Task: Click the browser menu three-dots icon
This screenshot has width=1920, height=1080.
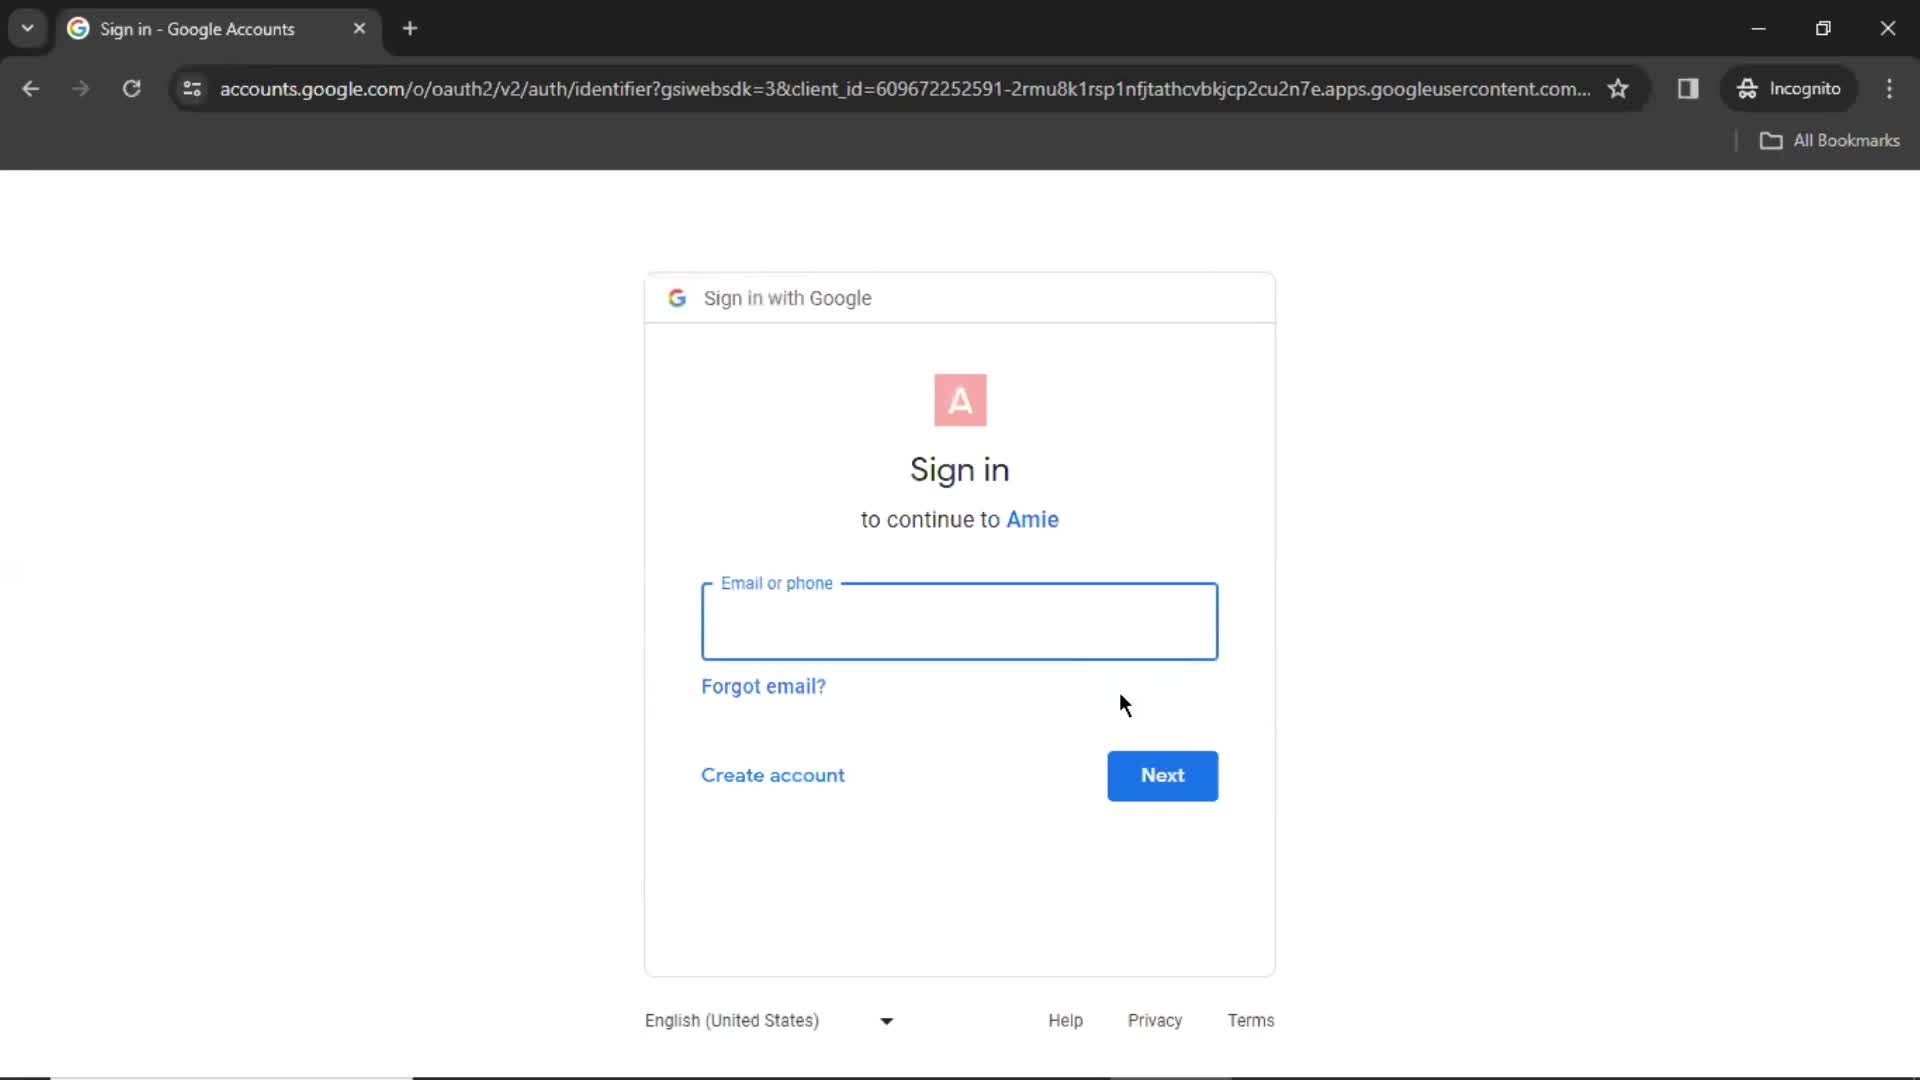Action: tap(1891, 88)
